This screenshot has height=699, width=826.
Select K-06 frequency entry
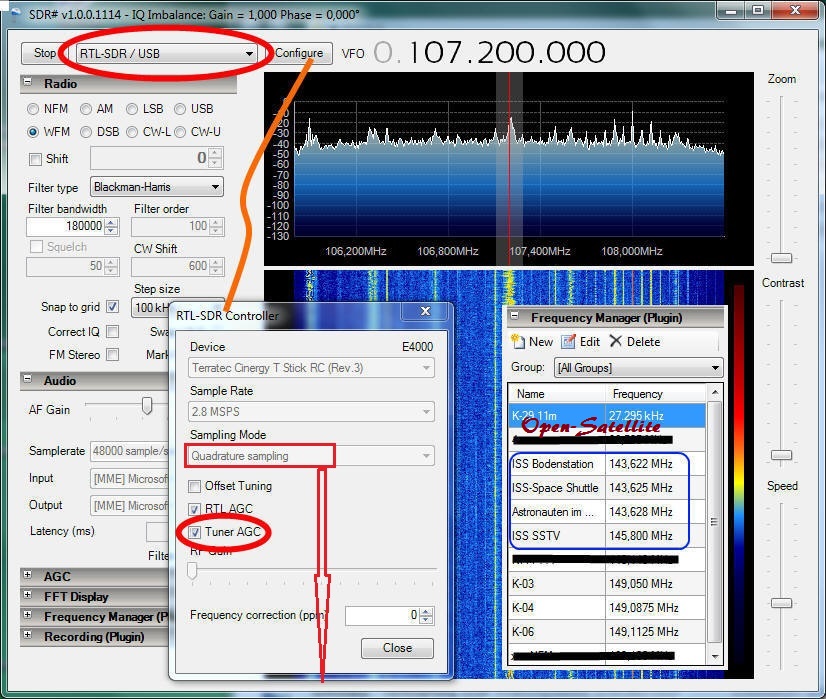tap(607, 632)
